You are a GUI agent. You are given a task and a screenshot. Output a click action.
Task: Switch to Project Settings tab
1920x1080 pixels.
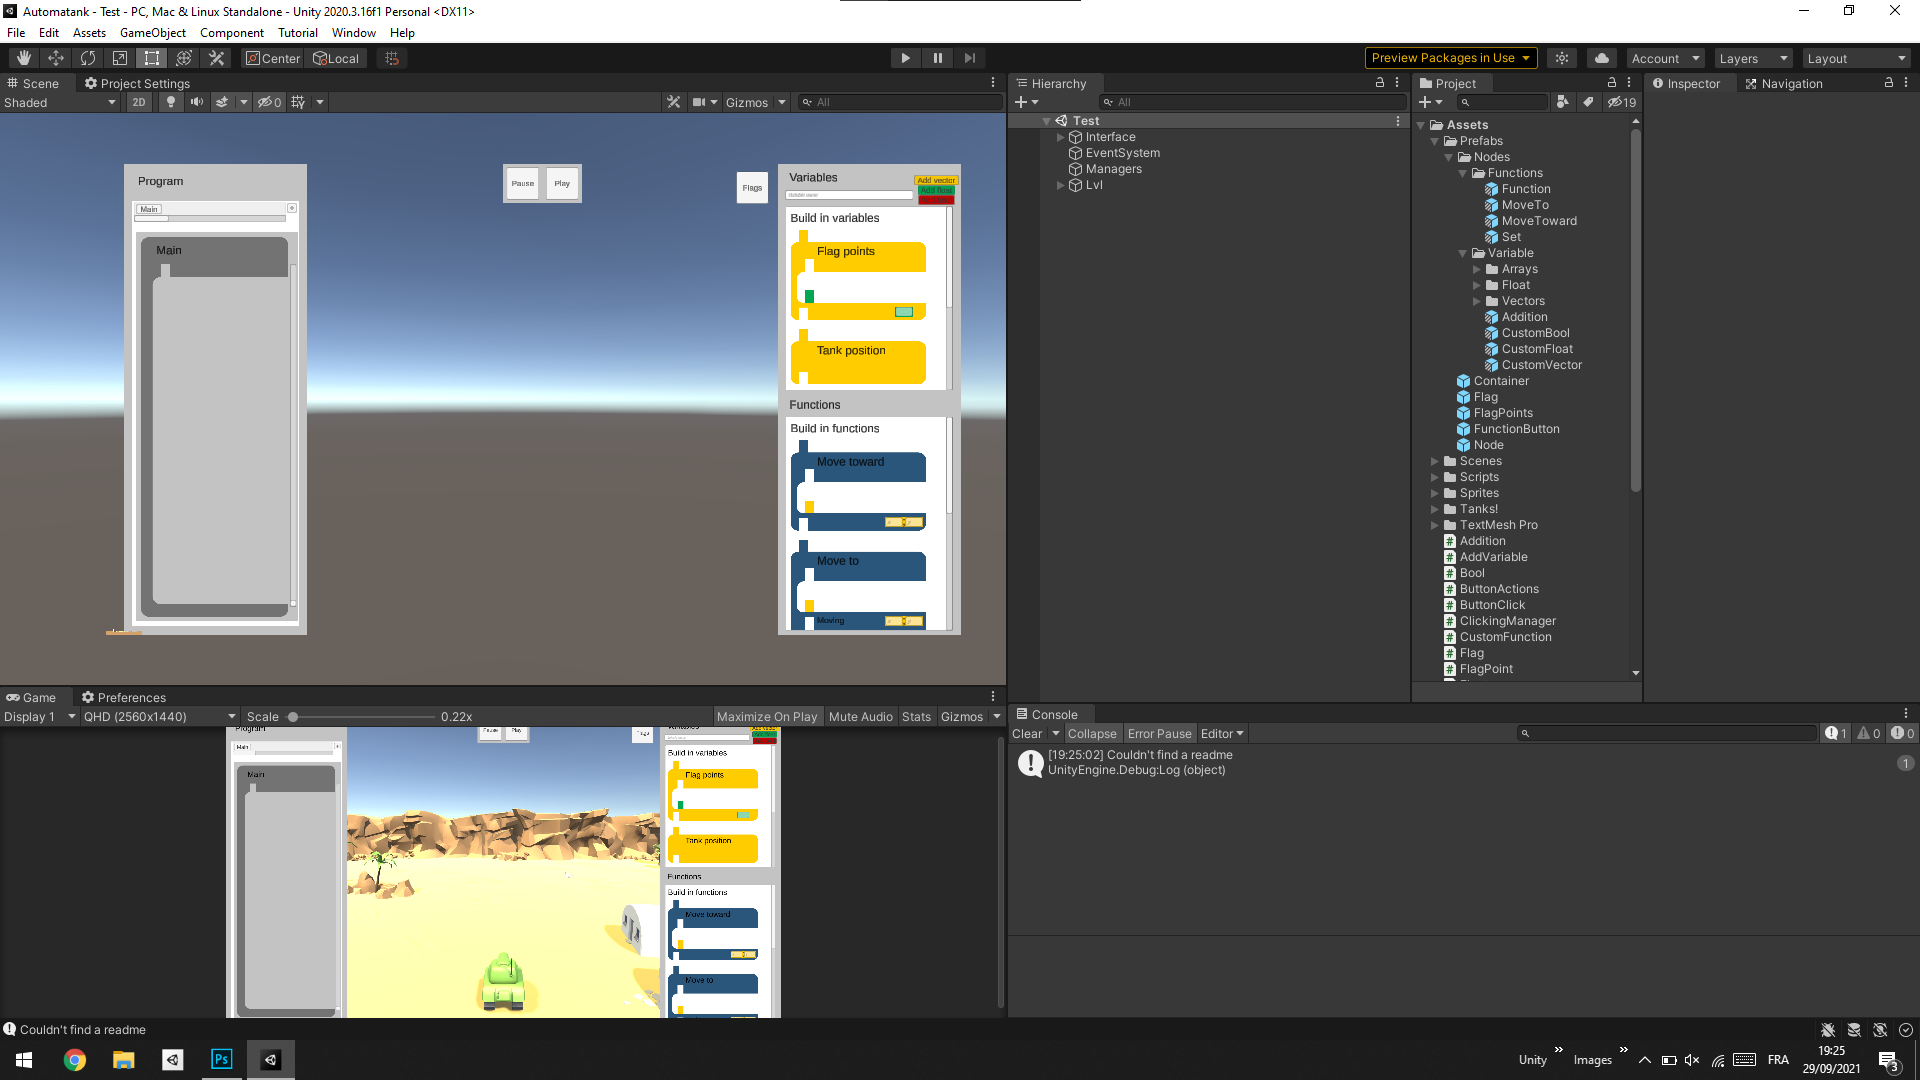(x=137, y=83)
